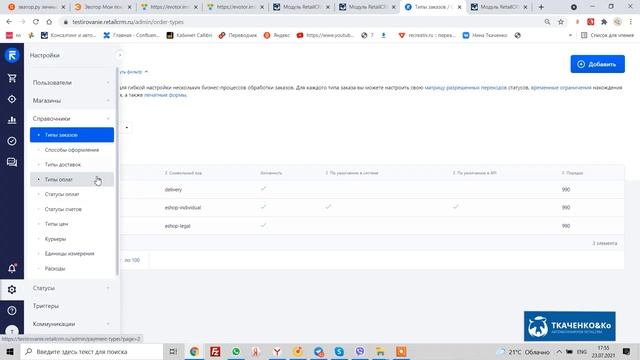This screenshot has height=360, width=640.
Task: Open FileZilla from the taskbar
Action: (x=215, y=351)
